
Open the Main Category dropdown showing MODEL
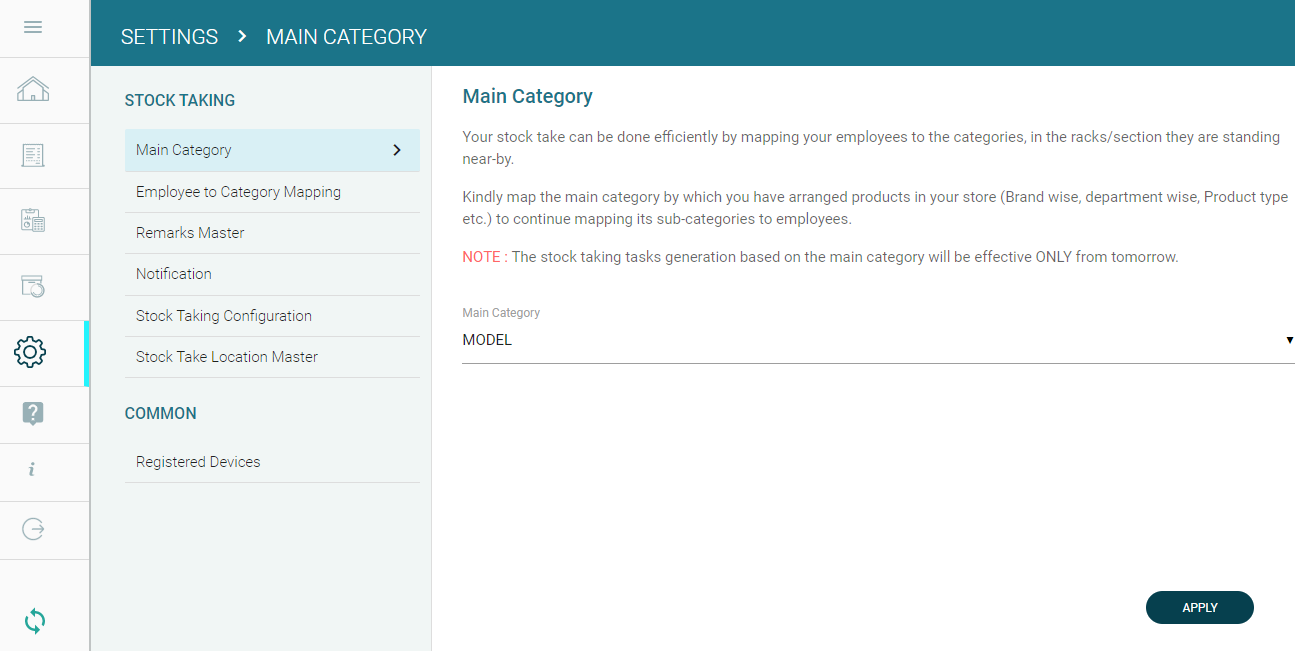pyautogui.click(x=876, y=340)
